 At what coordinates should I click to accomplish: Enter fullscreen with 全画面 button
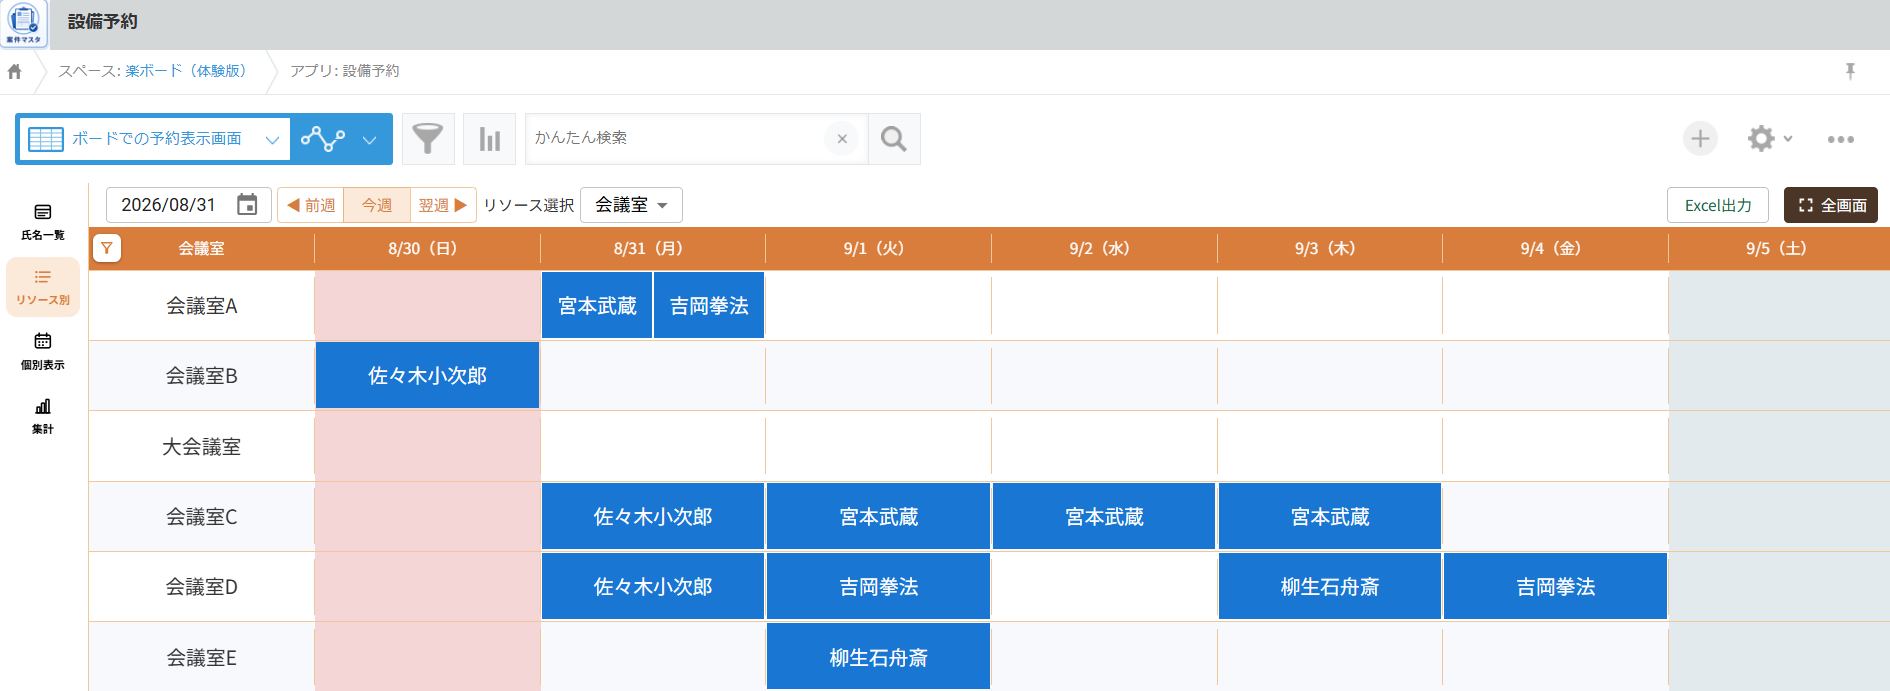coord(1831,205)
